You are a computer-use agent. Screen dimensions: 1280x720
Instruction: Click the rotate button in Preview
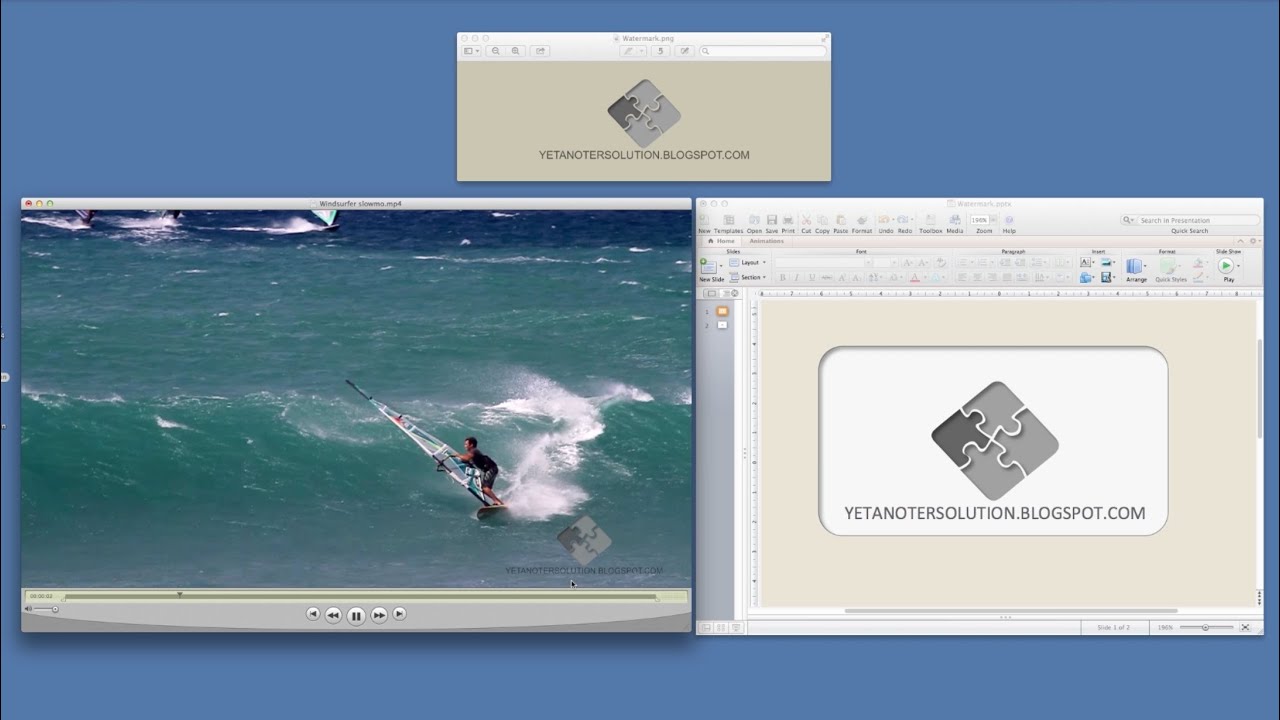[x=661, y=51]
